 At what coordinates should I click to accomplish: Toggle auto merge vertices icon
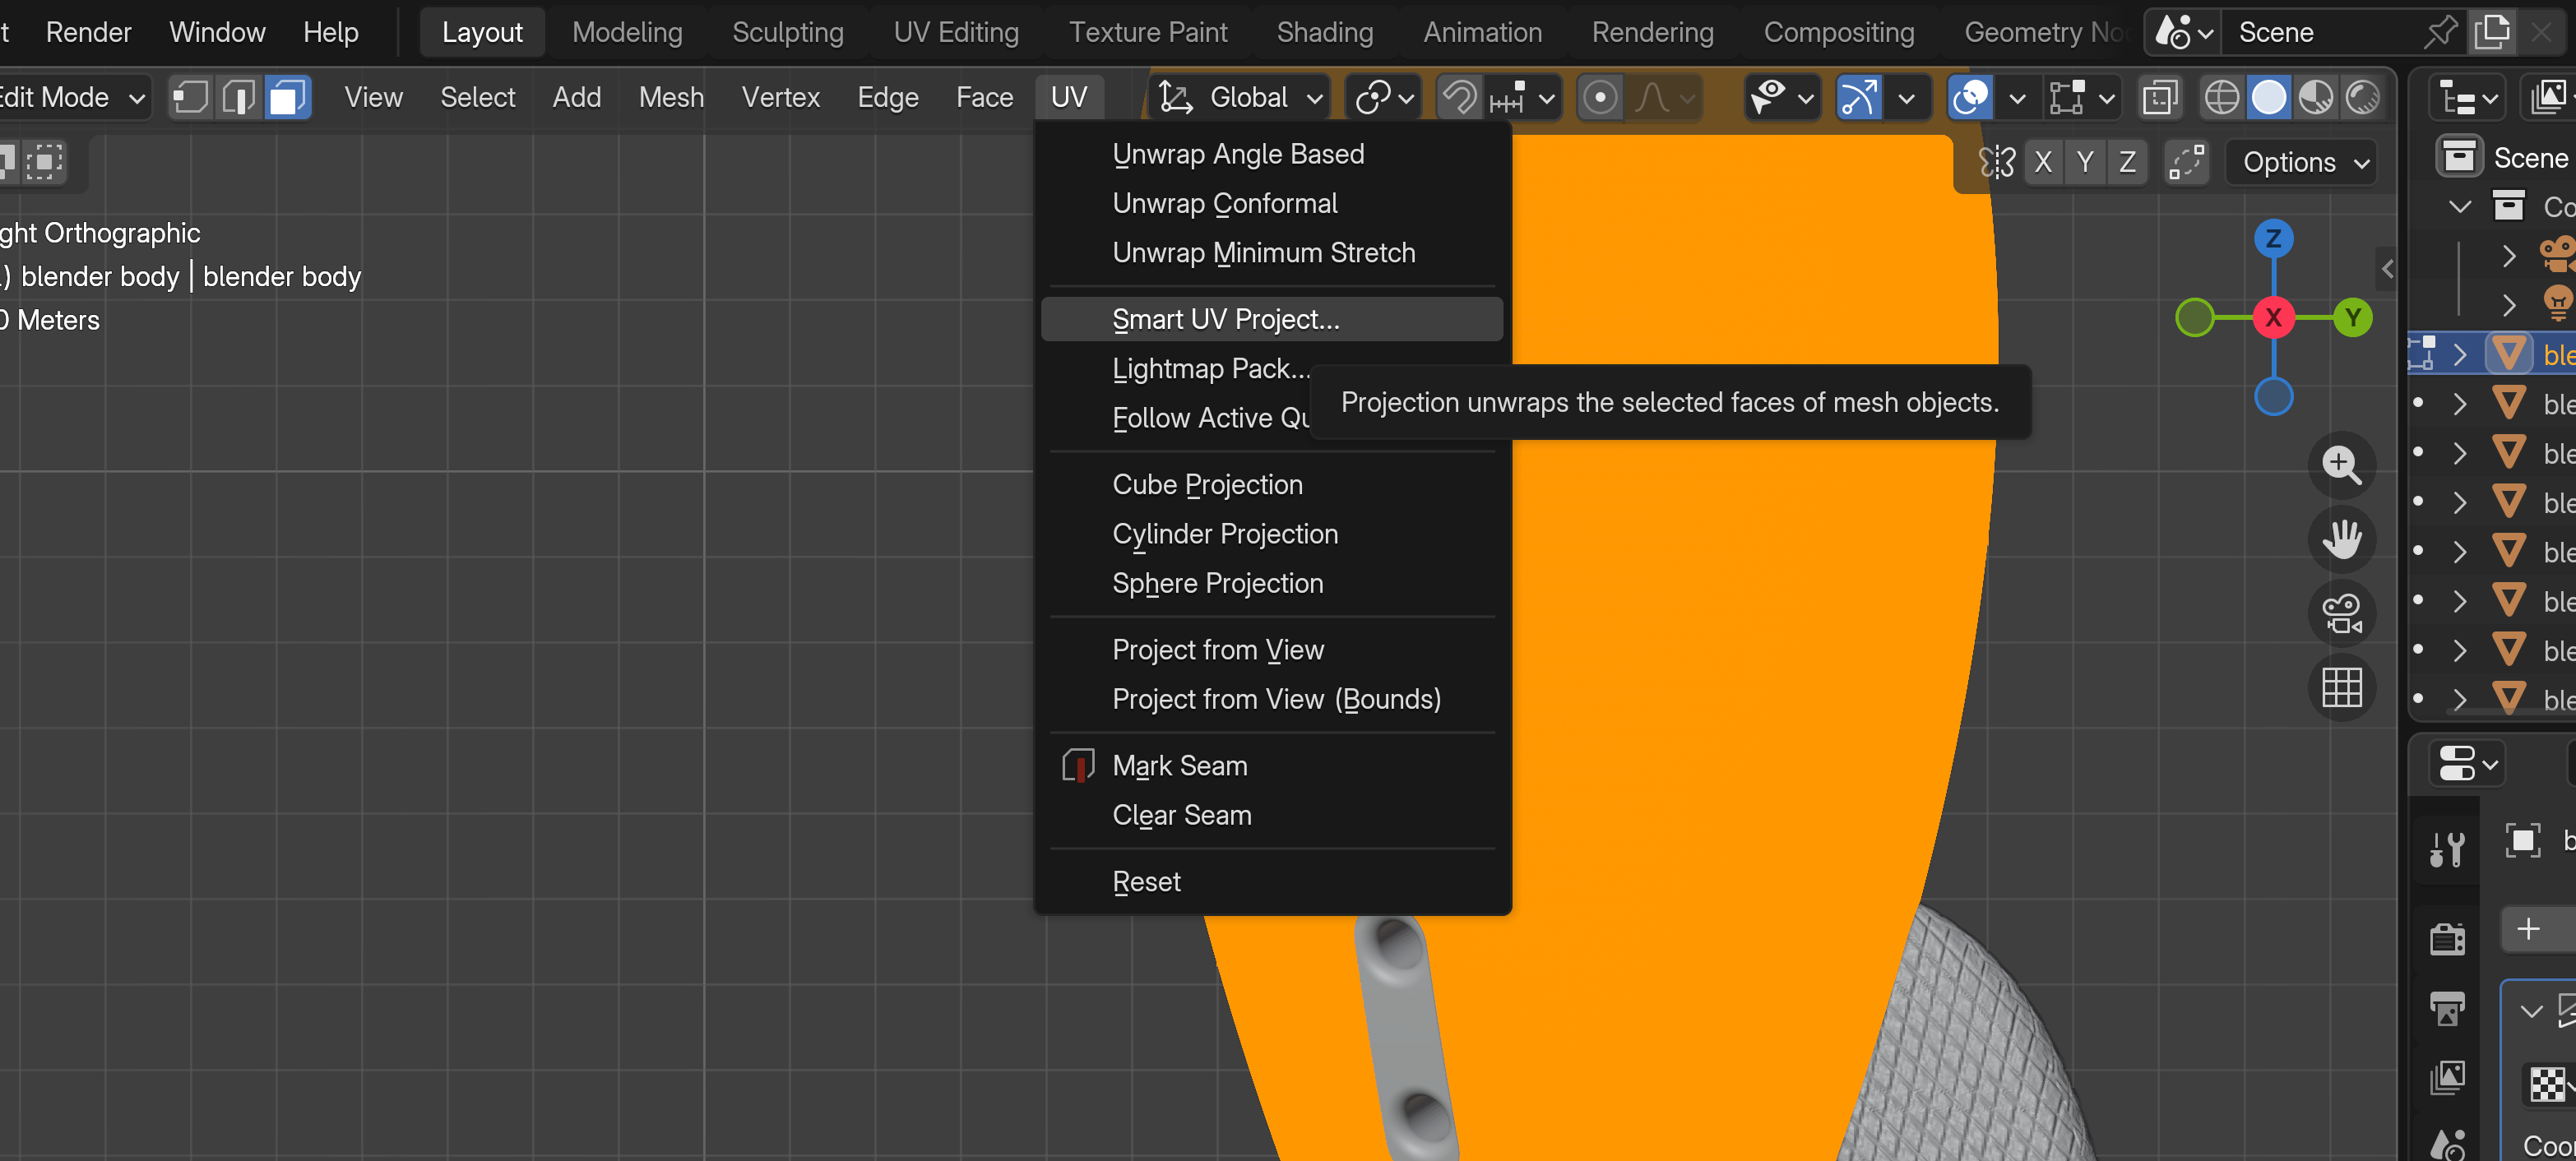2185,162
